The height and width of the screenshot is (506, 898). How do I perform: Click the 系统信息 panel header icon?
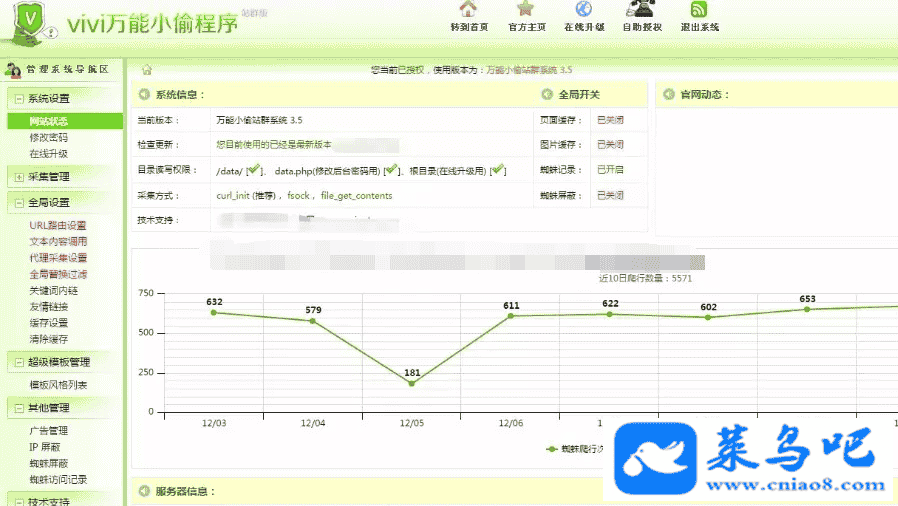click(143, 95)
